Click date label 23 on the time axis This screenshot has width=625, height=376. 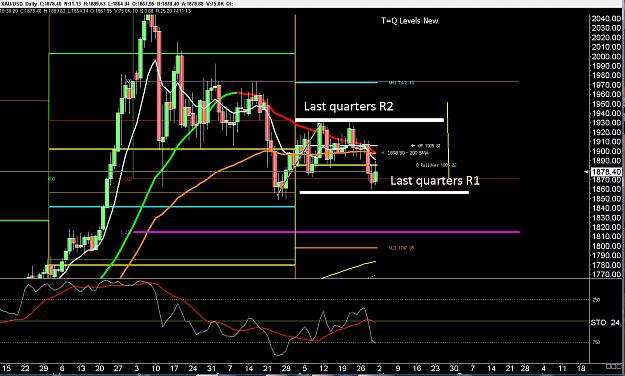(x=435, y=368)
